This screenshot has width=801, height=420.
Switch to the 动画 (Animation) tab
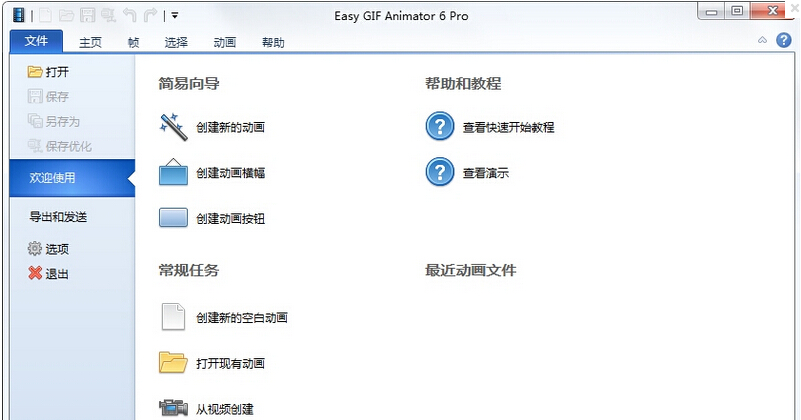[x=225, y=42]
